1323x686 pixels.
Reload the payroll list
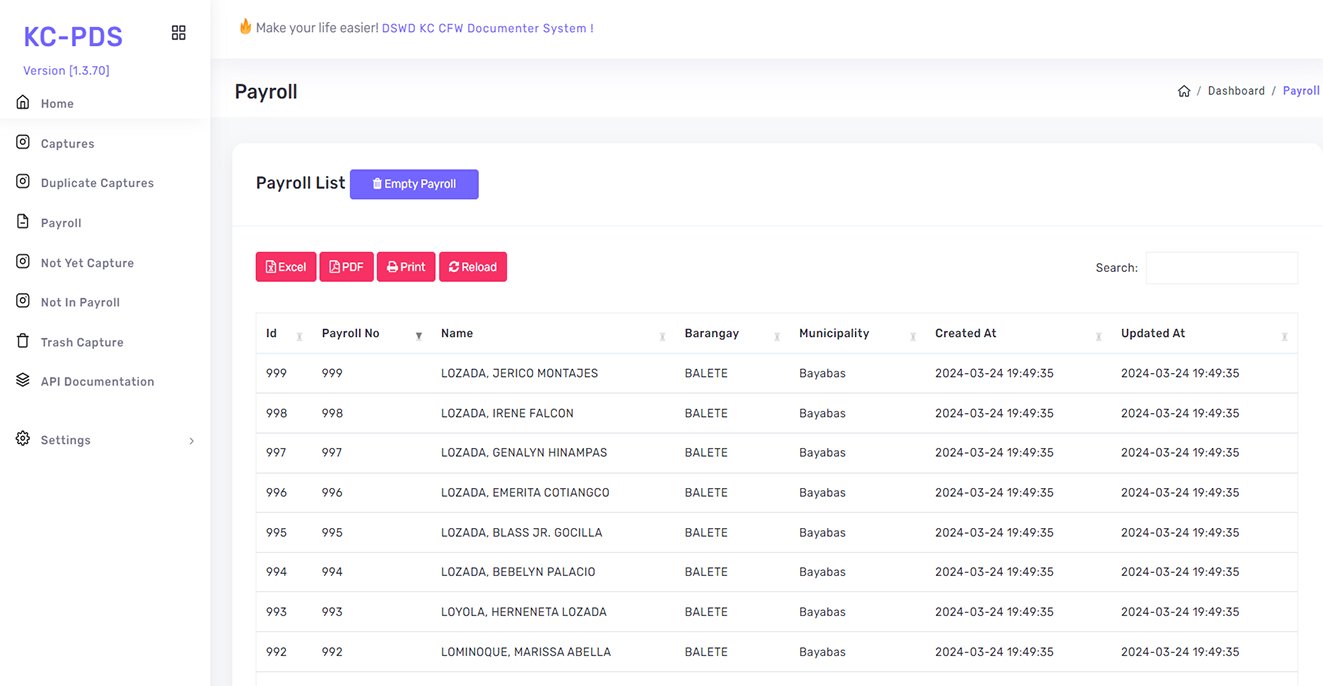pos(472,266)
